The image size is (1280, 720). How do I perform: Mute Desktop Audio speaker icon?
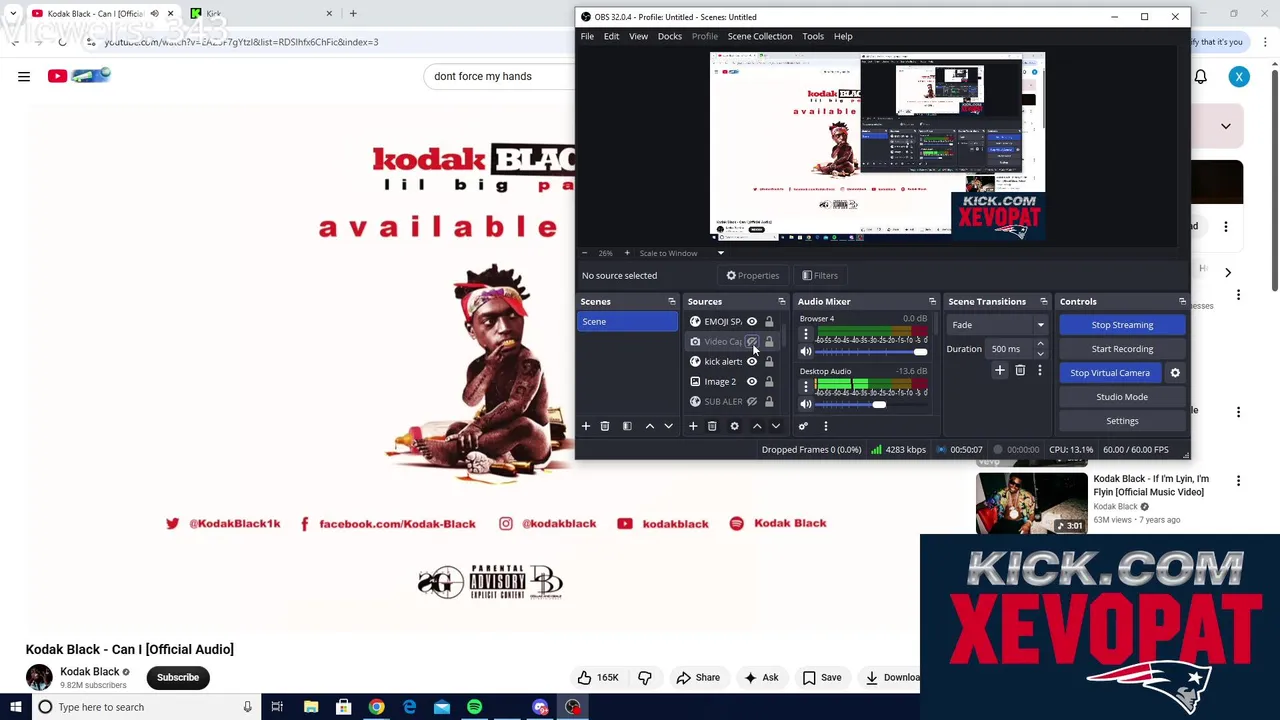tap(806, 404)
